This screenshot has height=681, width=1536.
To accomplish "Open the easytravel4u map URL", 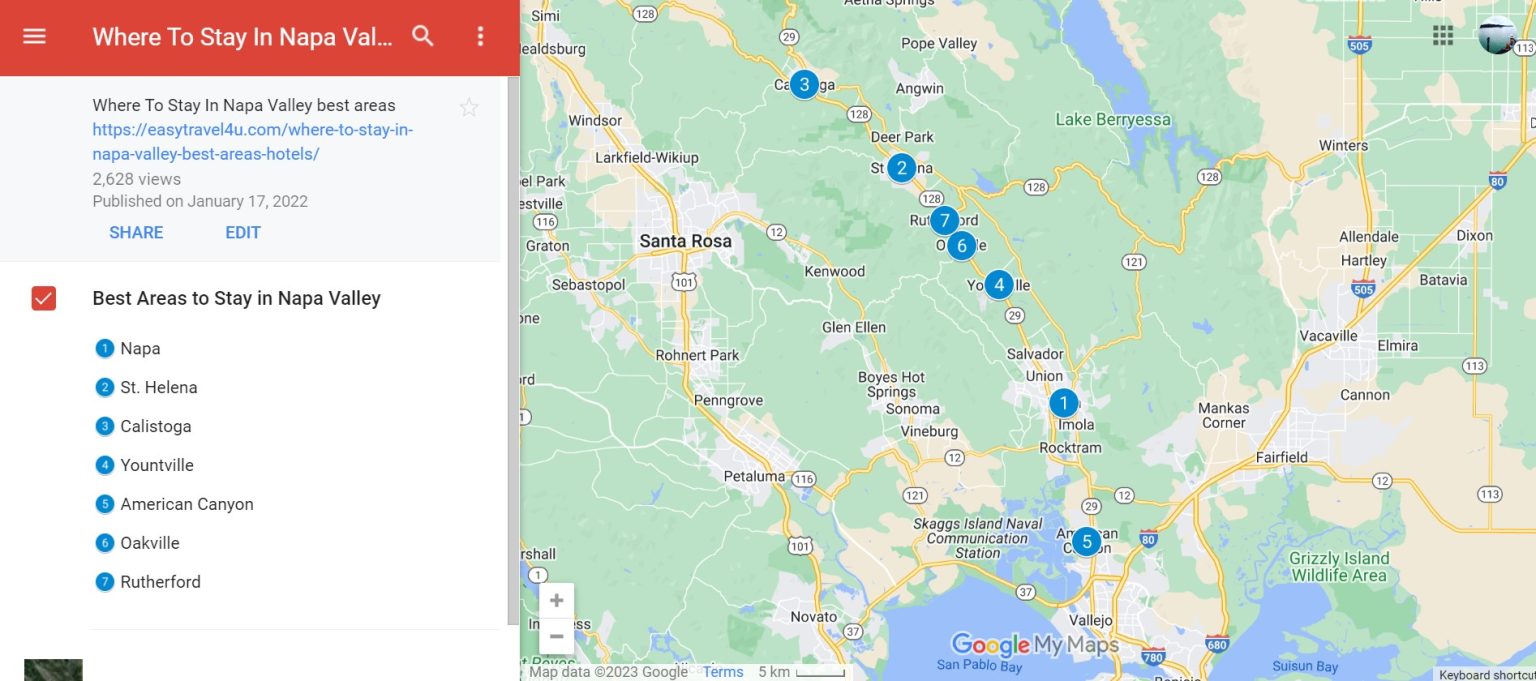I will (252, 141).
